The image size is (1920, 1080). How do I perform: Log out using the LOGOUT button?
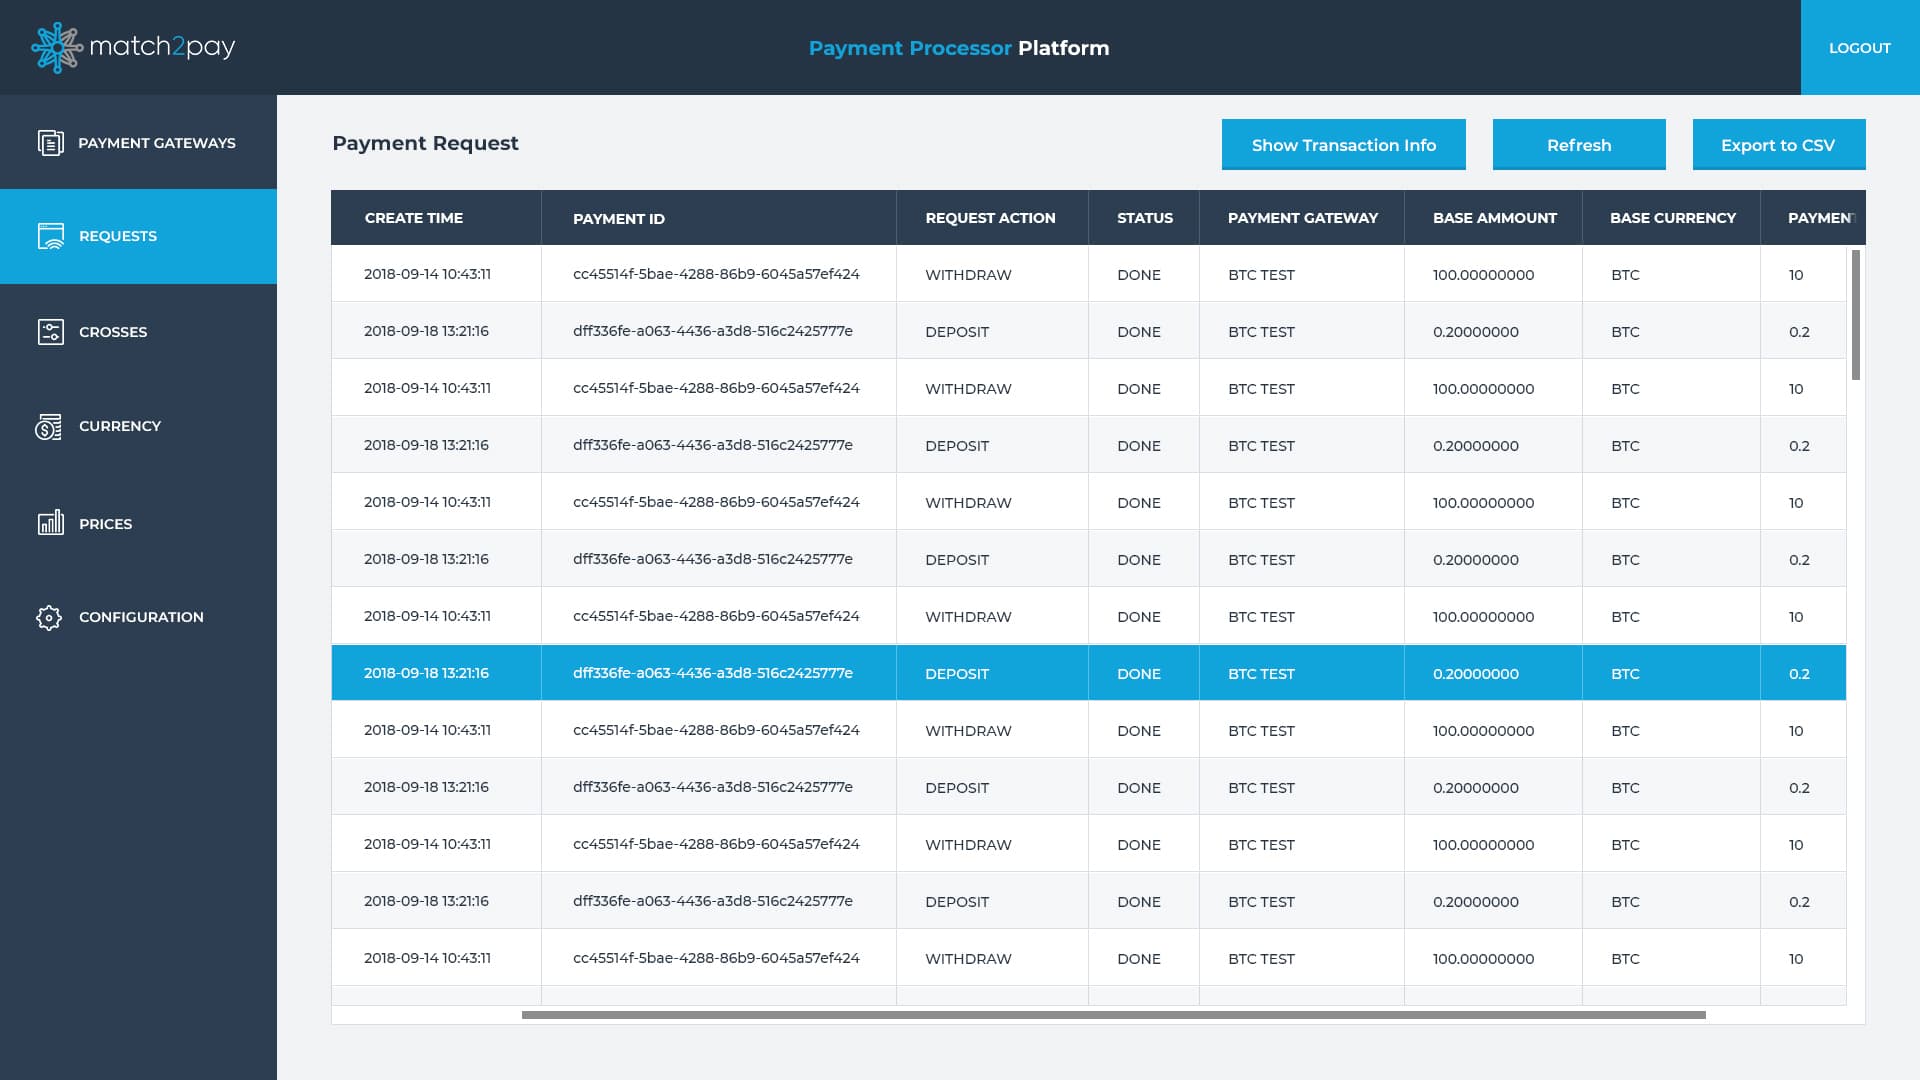pyautogui.click(x=1859, y=48)
